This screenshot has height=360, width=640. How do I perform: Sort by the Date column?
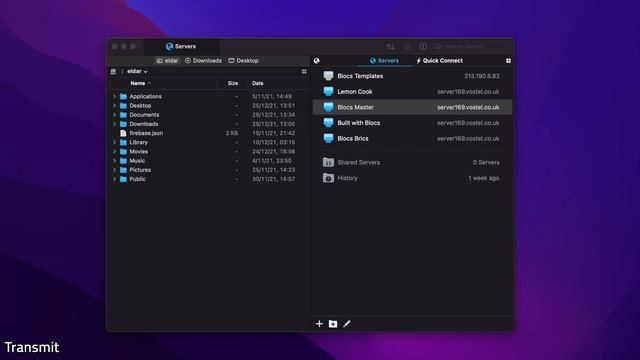[x=258, y=83]
